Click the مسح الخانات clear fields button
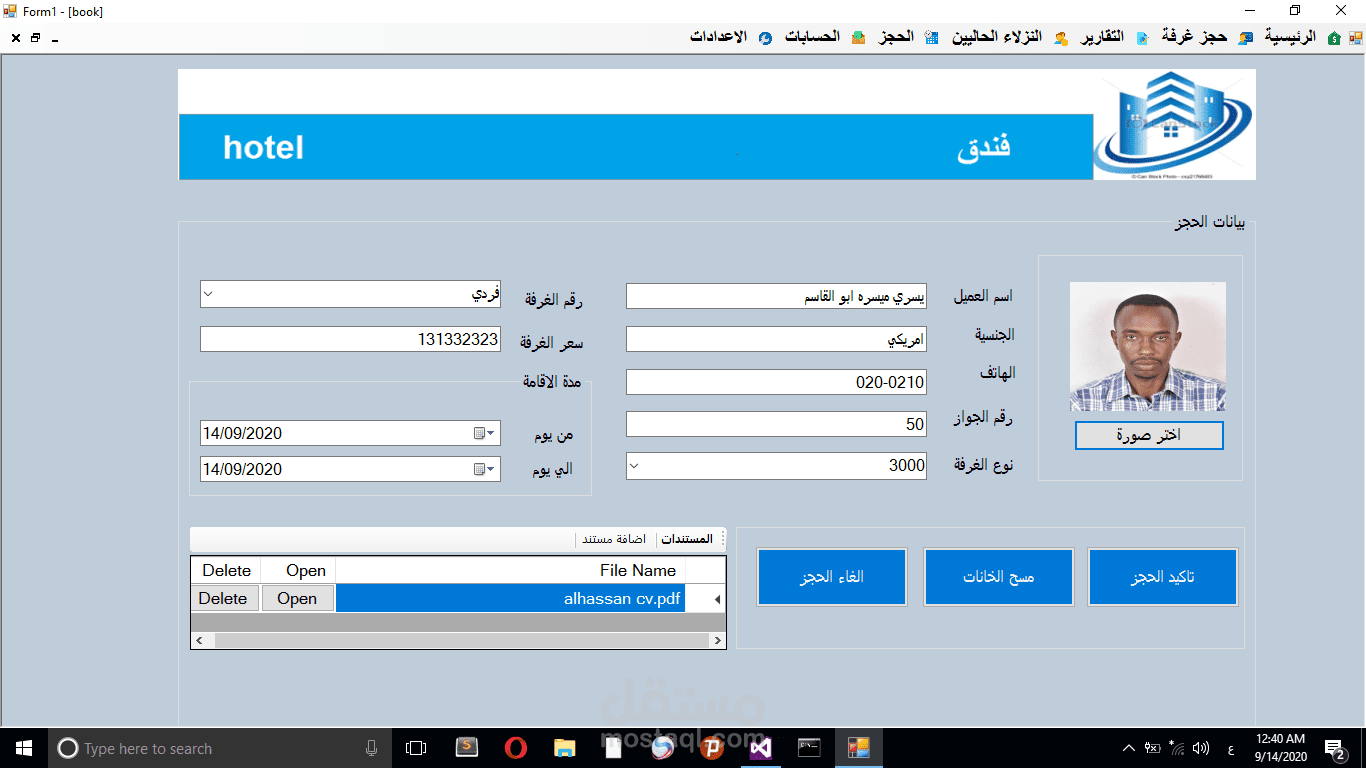Screen dimensions: 1366x768 [998, 577]
